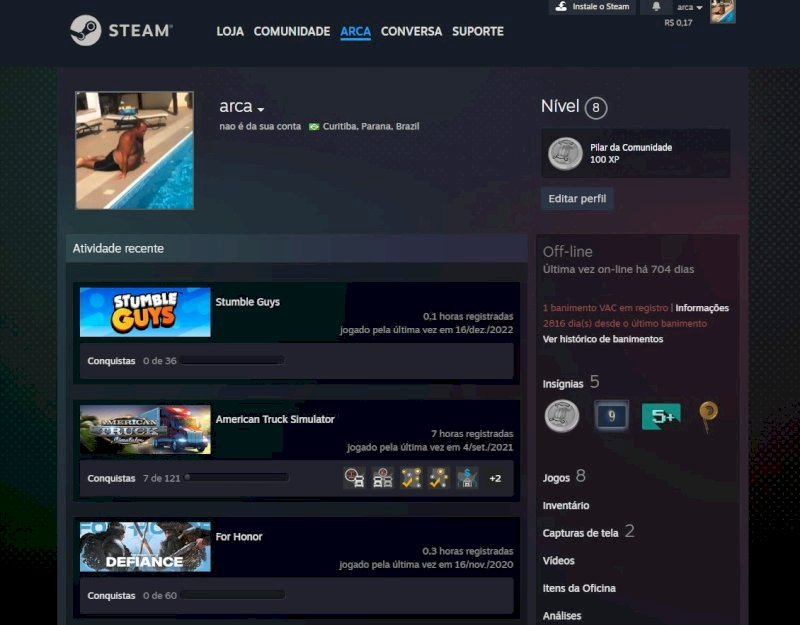The image size is (800, 625).
Task: Open the Stumble Guys game banner
Action: coord(145,312)
